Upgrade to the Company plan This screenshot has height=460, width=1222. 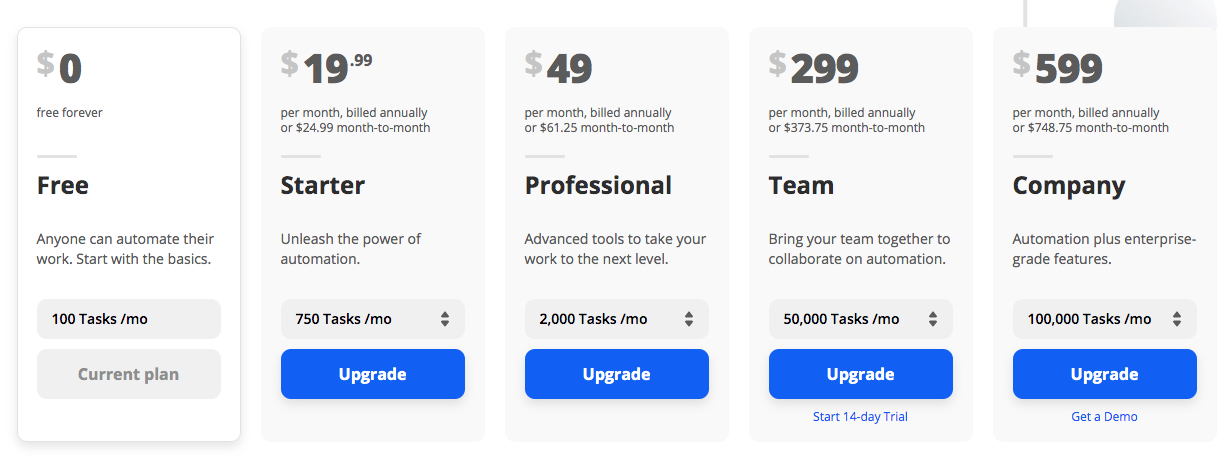tap(1105, 374)
